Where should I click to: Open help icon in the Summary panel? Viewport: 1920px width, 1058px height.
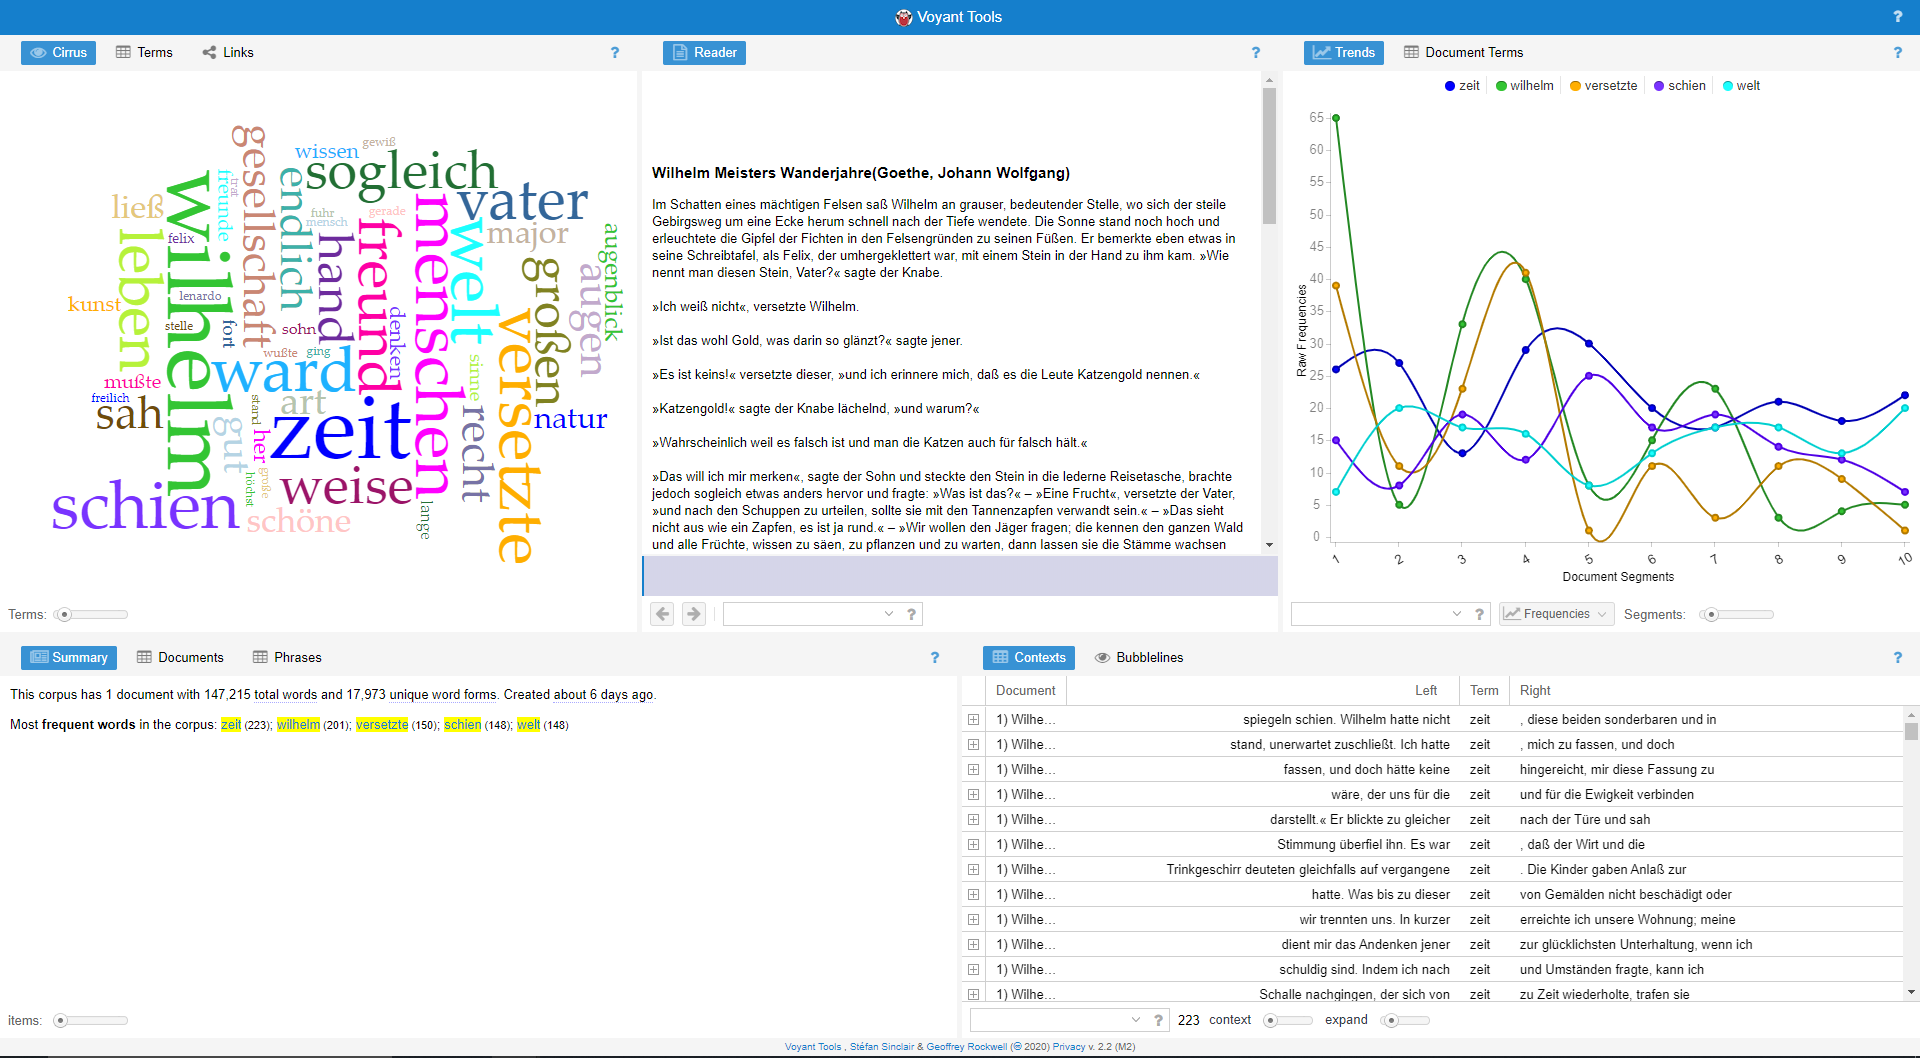pyautogui.click(x=935, y=658)
